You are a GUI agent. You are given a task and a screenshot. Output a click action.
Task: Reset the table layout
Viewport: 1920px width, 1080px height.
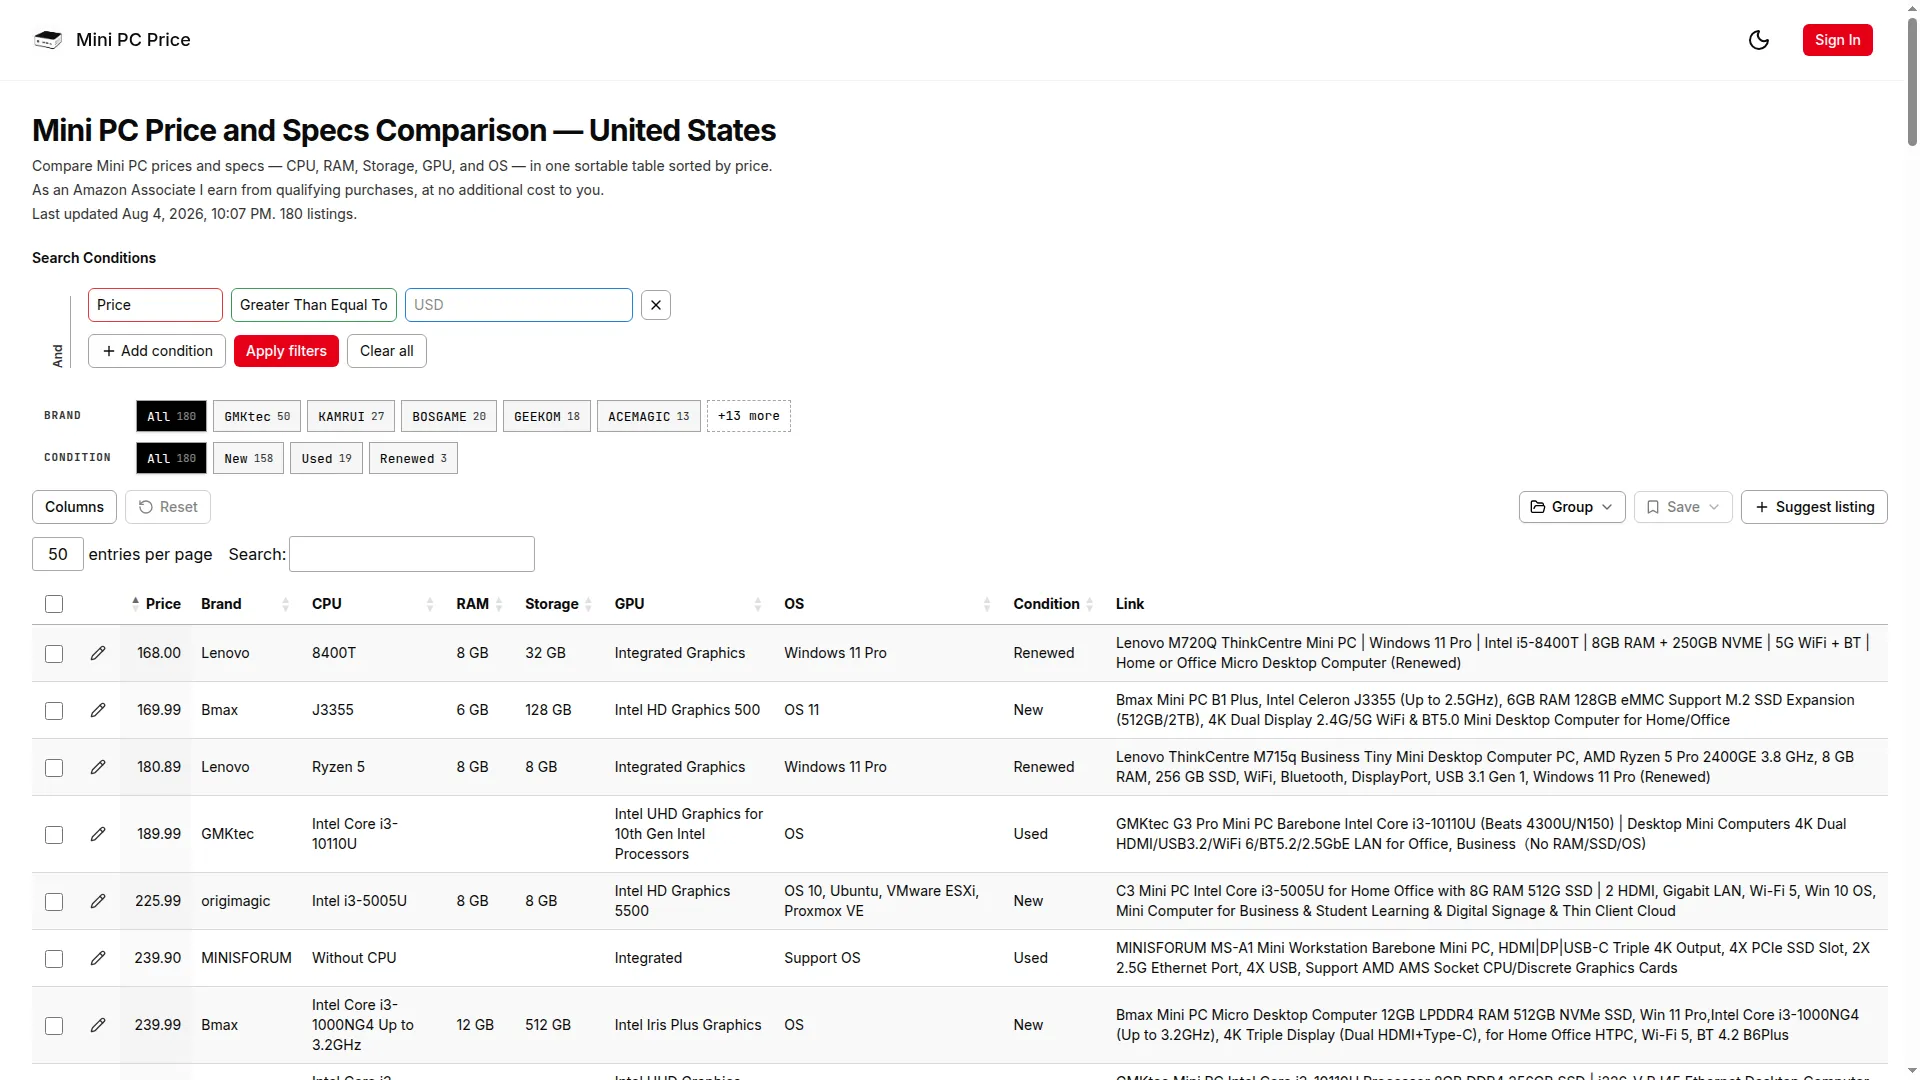click(168, 507)
